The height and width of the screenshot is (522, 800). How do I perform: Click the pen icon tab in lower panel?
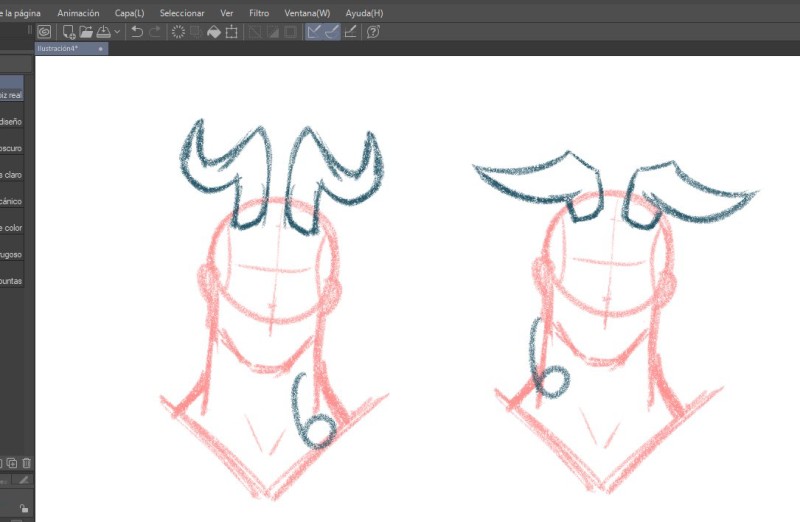[23, 480]
